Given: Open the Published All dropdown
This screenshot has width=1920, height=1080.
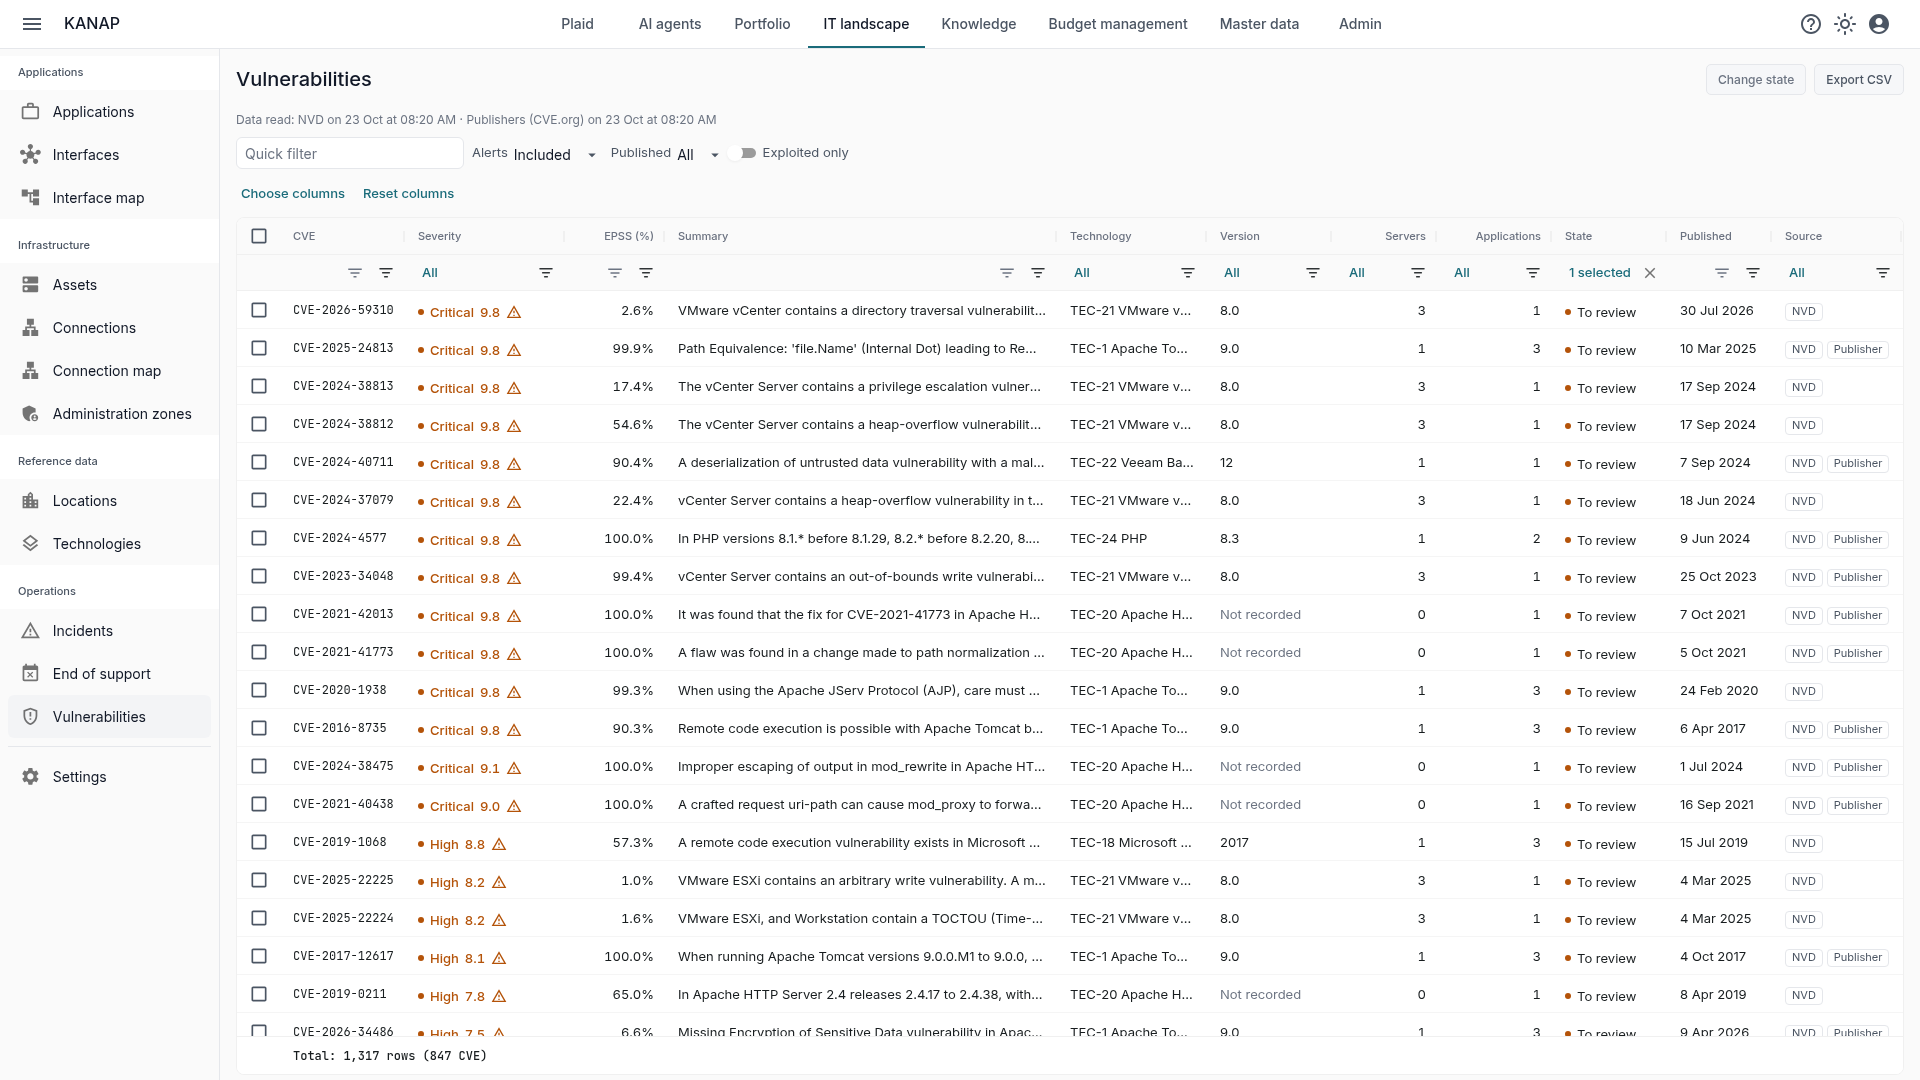Looking at the screenshot, I should click(x=698, y=154).
